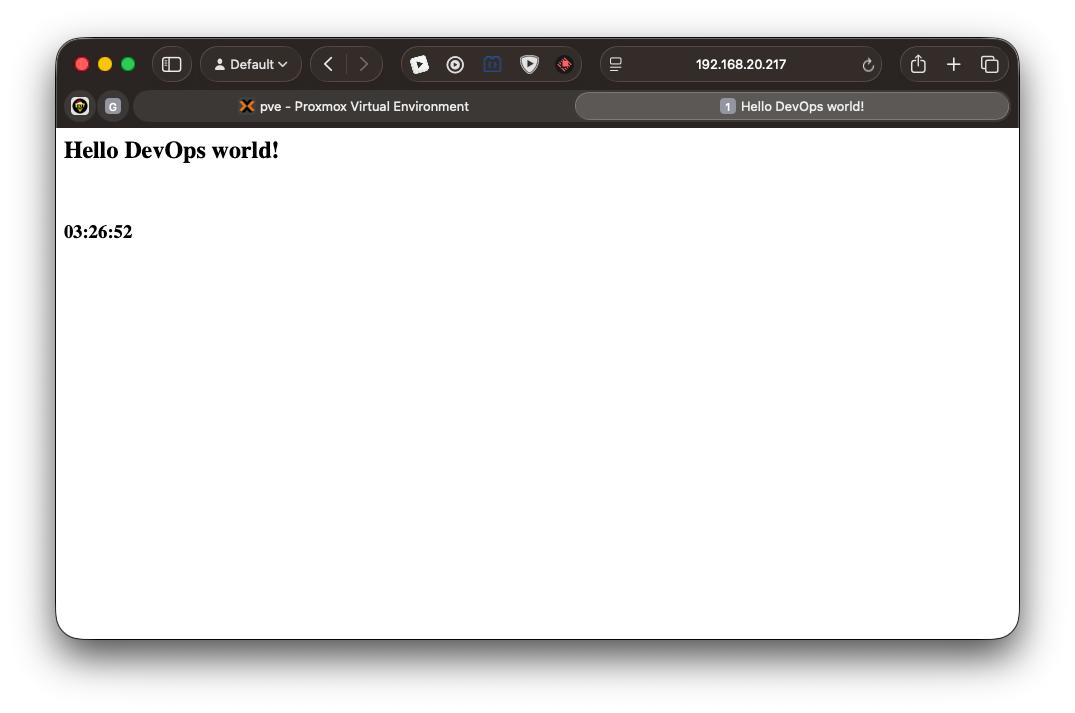Screen dimensions: 1075x713
Task: Click the 03:26:52 time text
Action: (x=98, y=232)
